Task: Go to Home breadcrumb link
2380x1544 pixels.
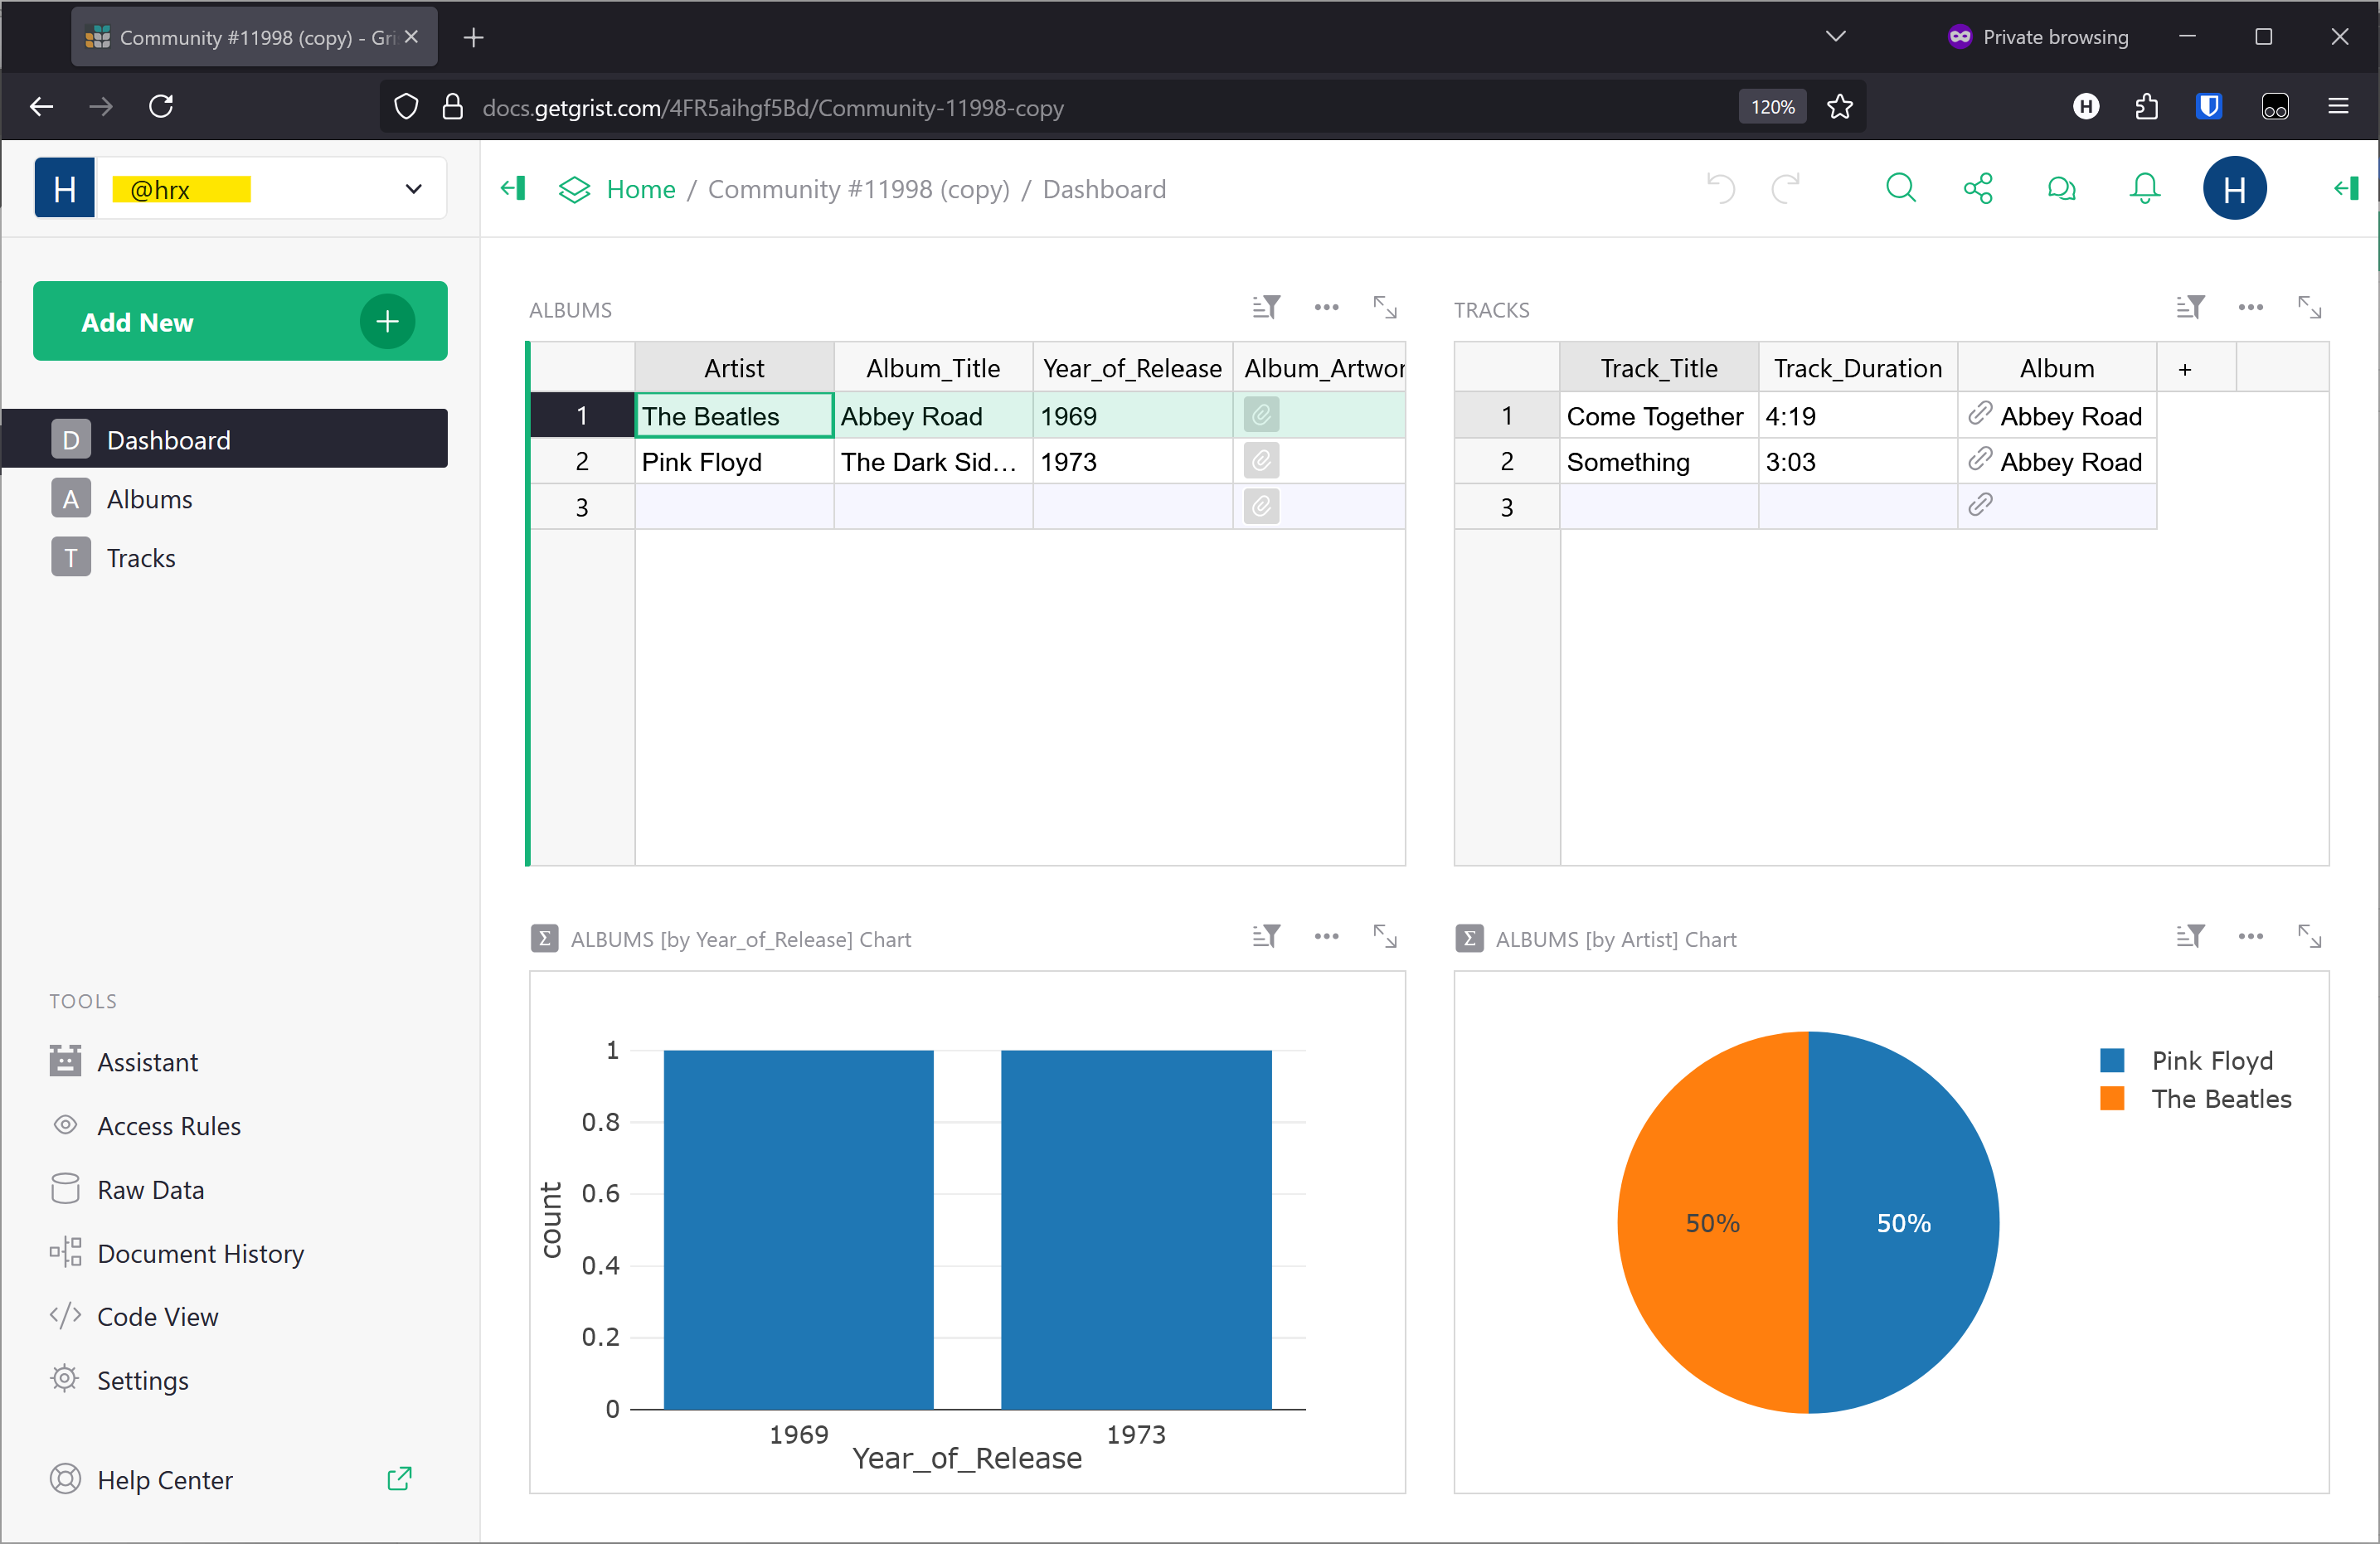Action: click(x=640, y=189)
